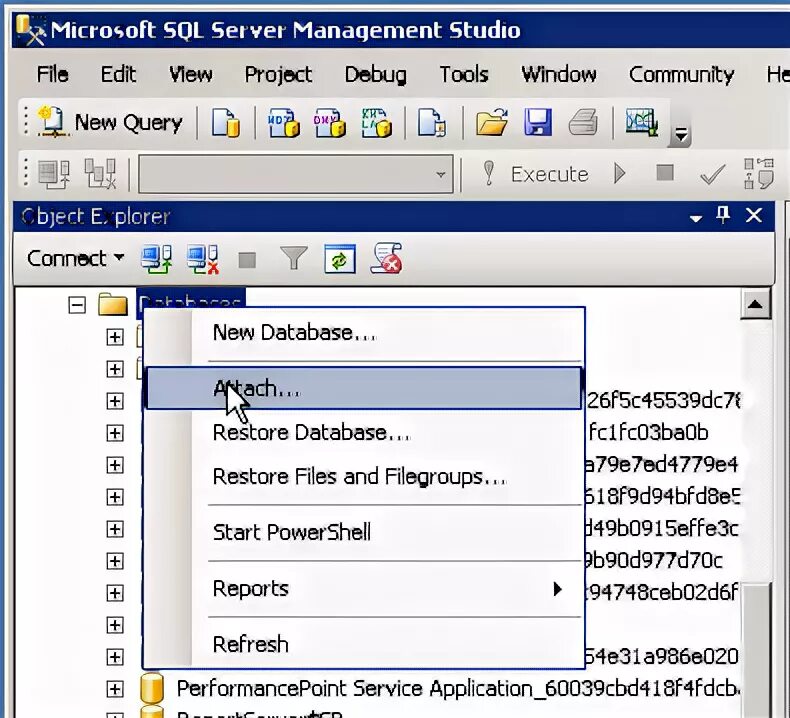790x718 pixels.
Task: Expand the tree node beside 26f5c45539dc
Action: point(115,401)
